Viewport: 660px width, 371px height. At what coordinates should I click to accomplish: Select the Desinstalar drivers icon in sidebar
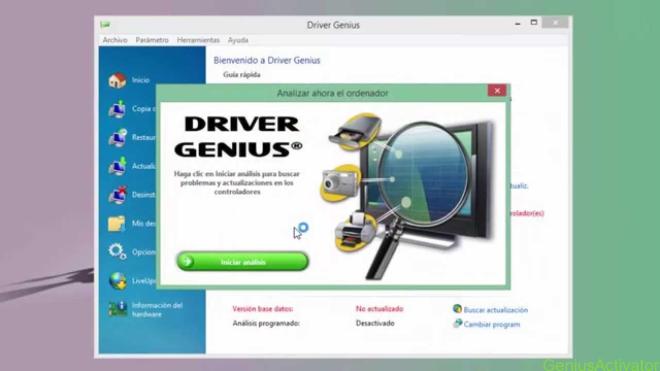tap(117, 195)
